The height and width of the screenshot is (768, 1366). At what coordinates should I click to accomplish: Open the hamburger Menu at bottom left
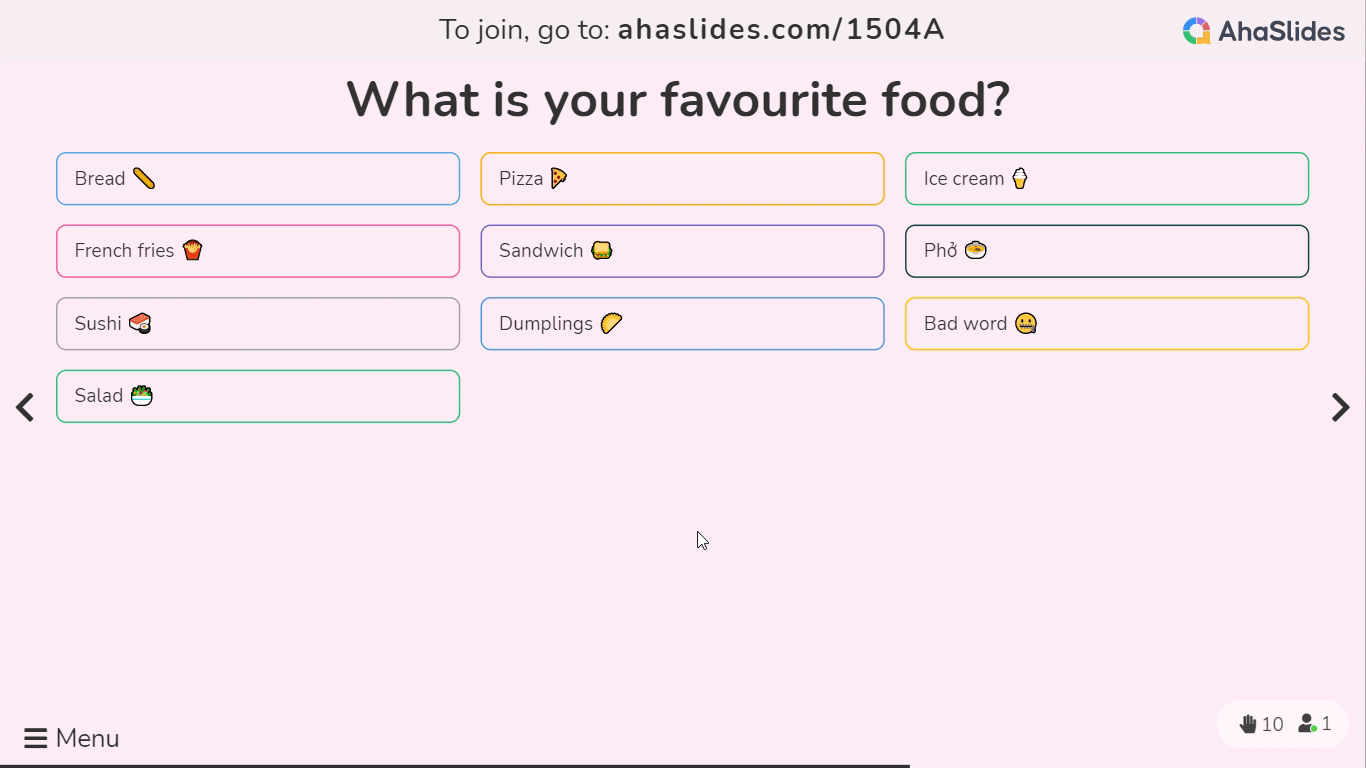pyautogui.click(x=72, y=738)
